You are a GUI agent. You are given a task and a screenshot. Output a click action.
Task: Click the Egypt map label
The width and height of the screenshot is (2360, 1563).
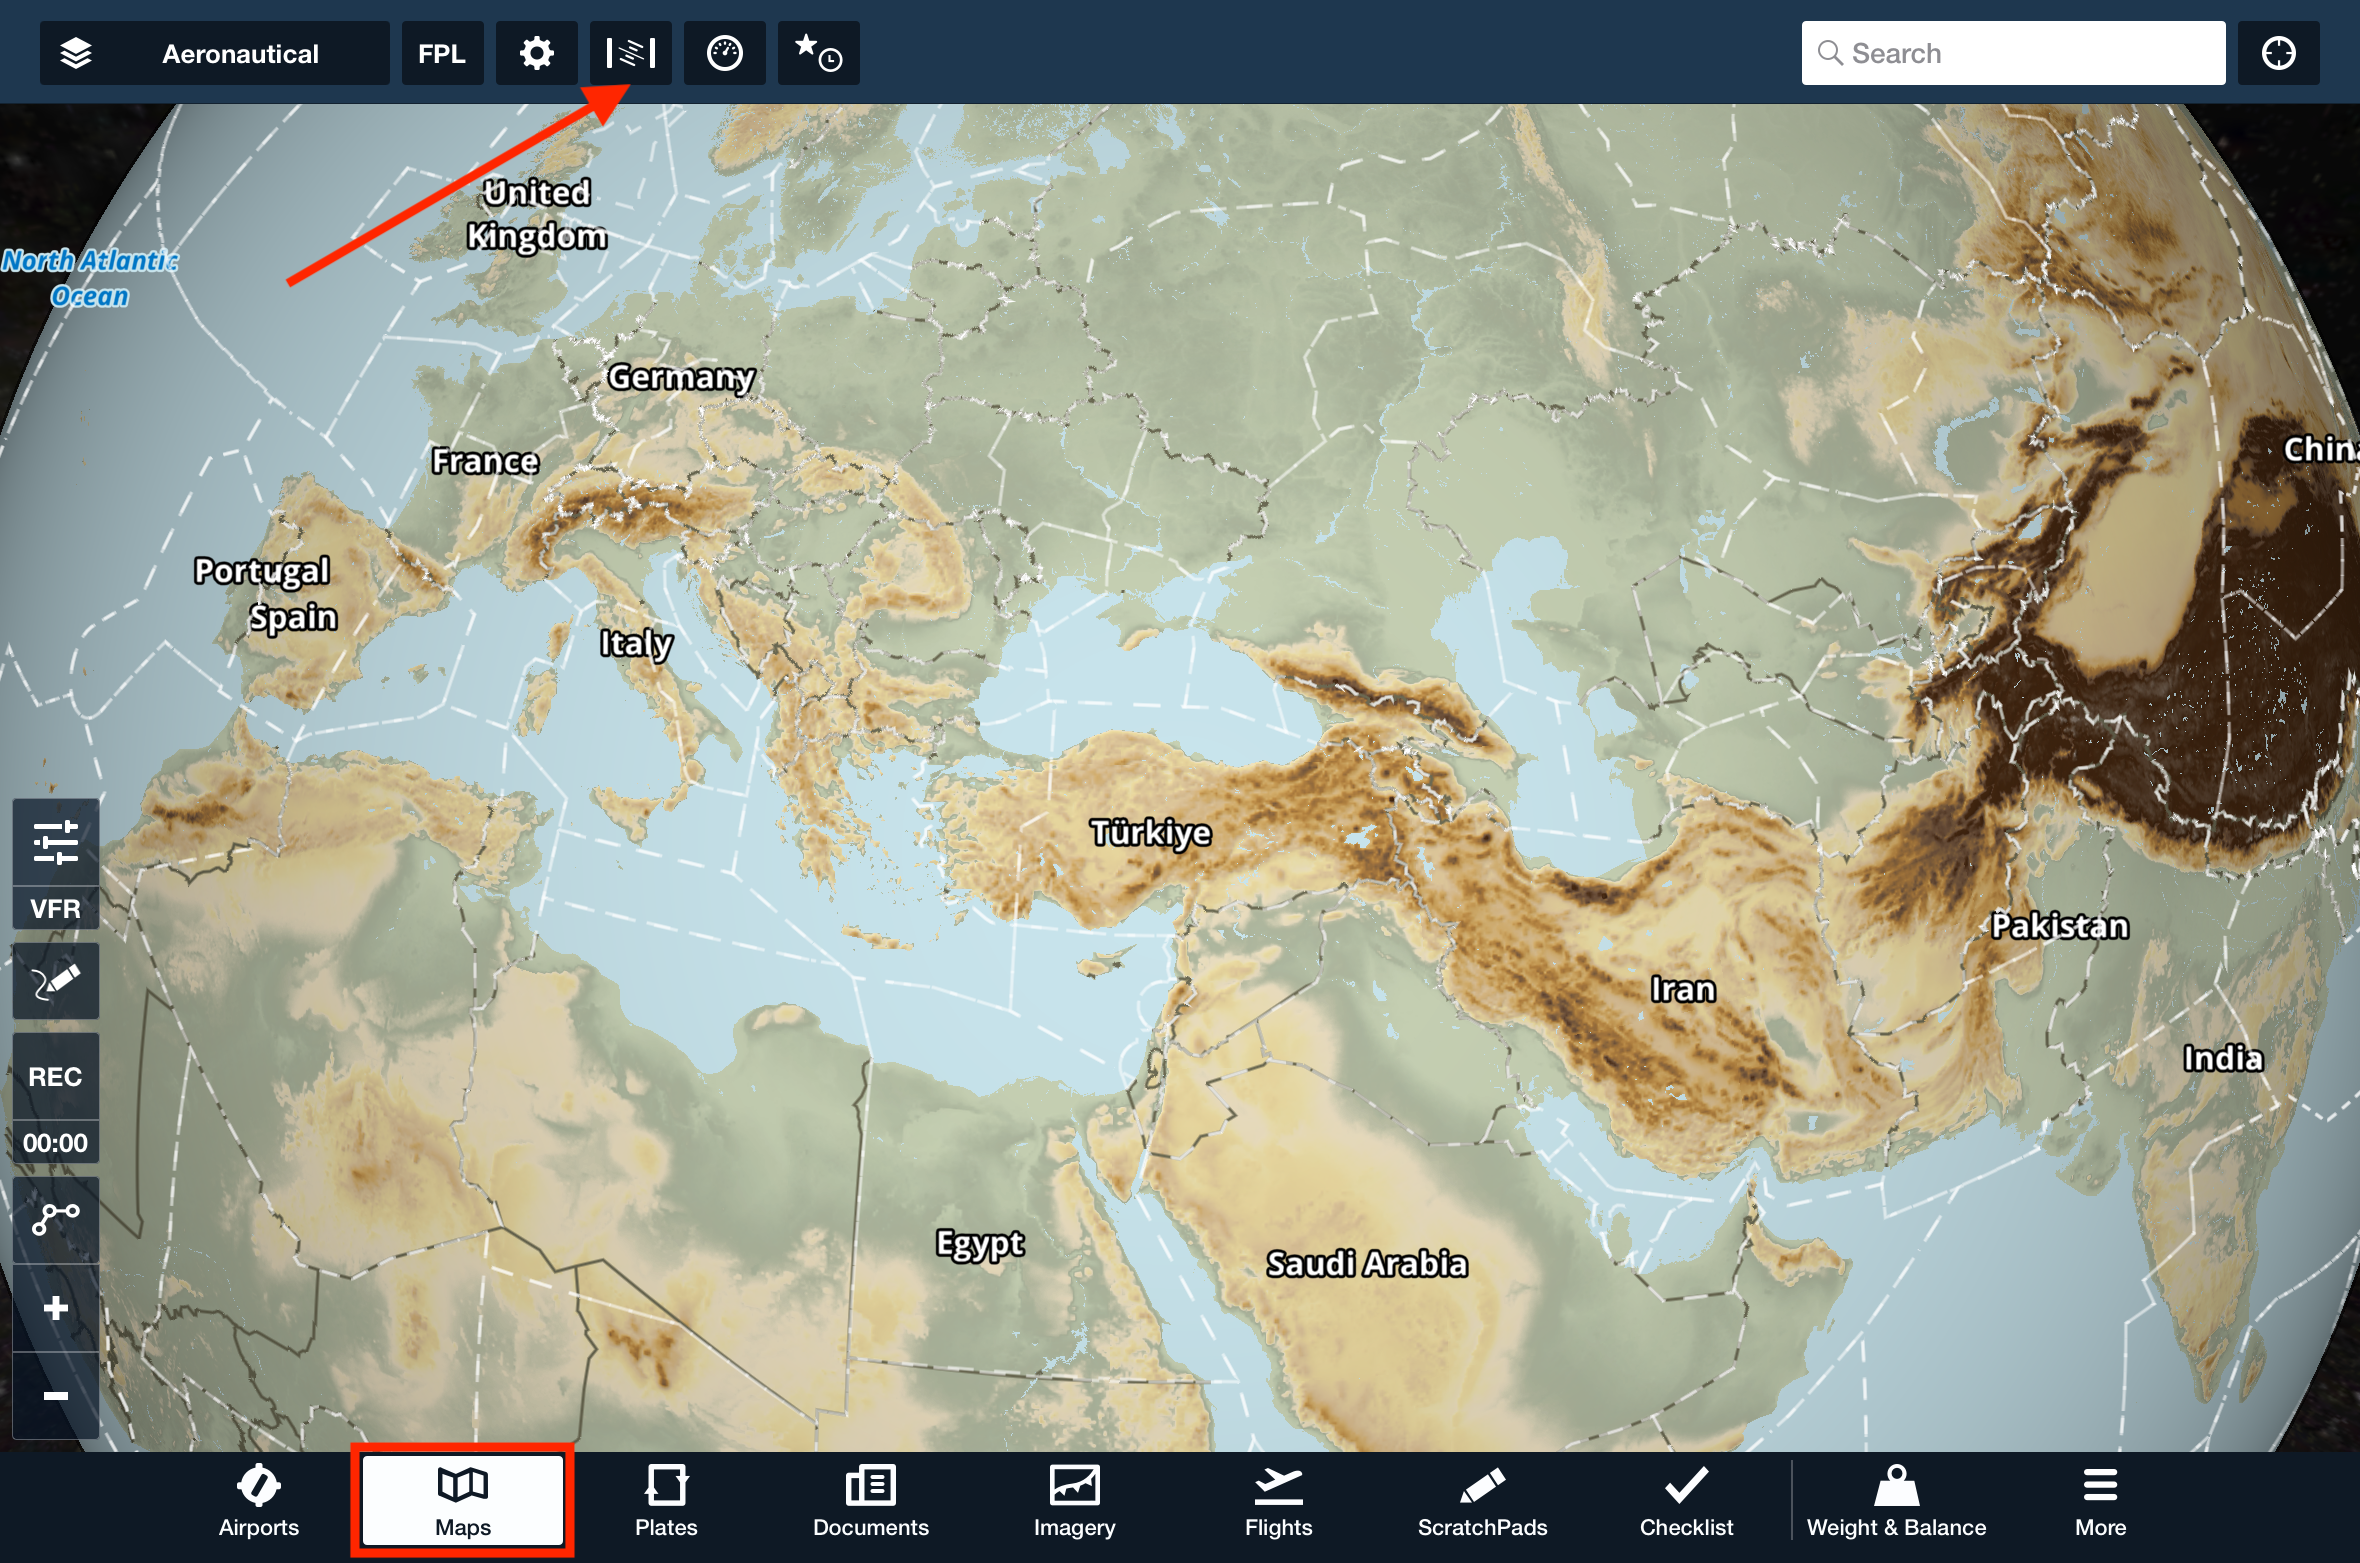coord(980,1244)
